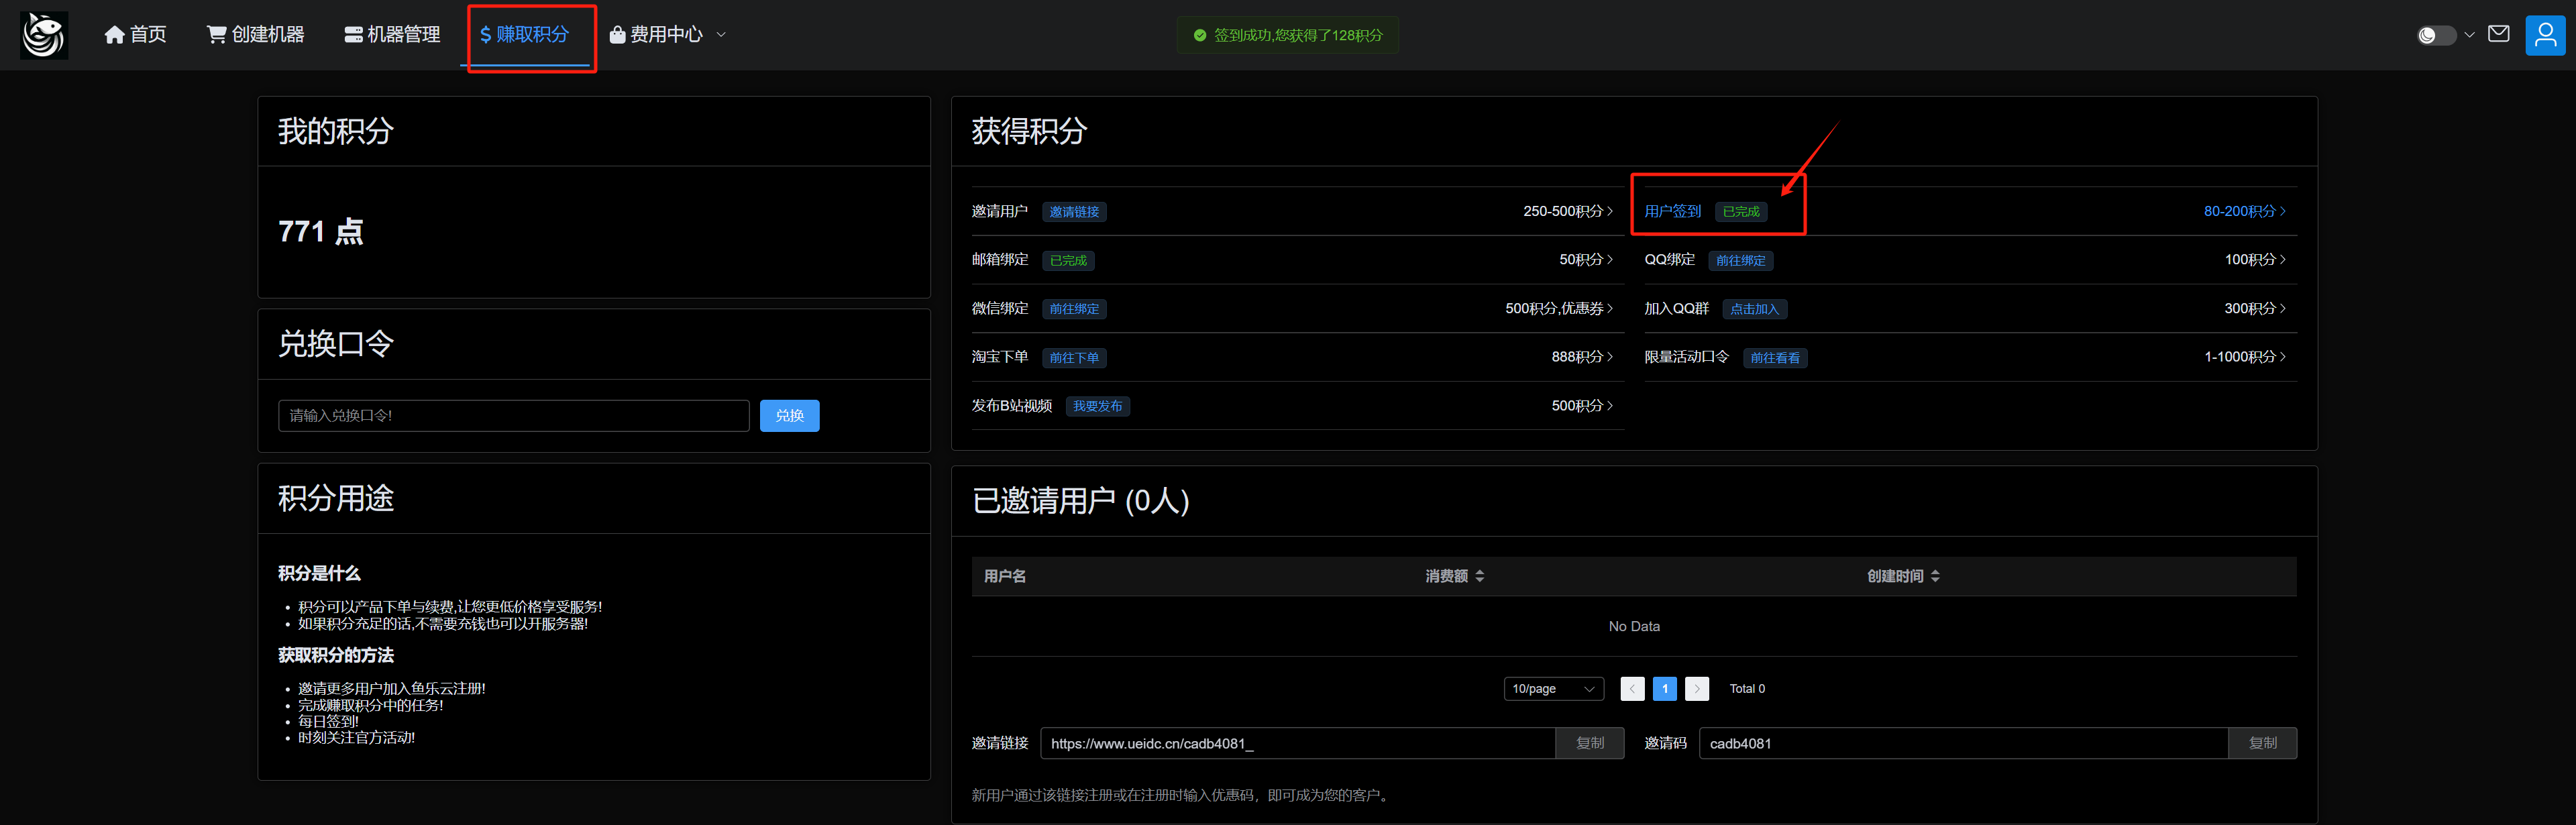2576x825 pixels.
Task: Open the mail envelope icon
Action: click(2498, 34)
